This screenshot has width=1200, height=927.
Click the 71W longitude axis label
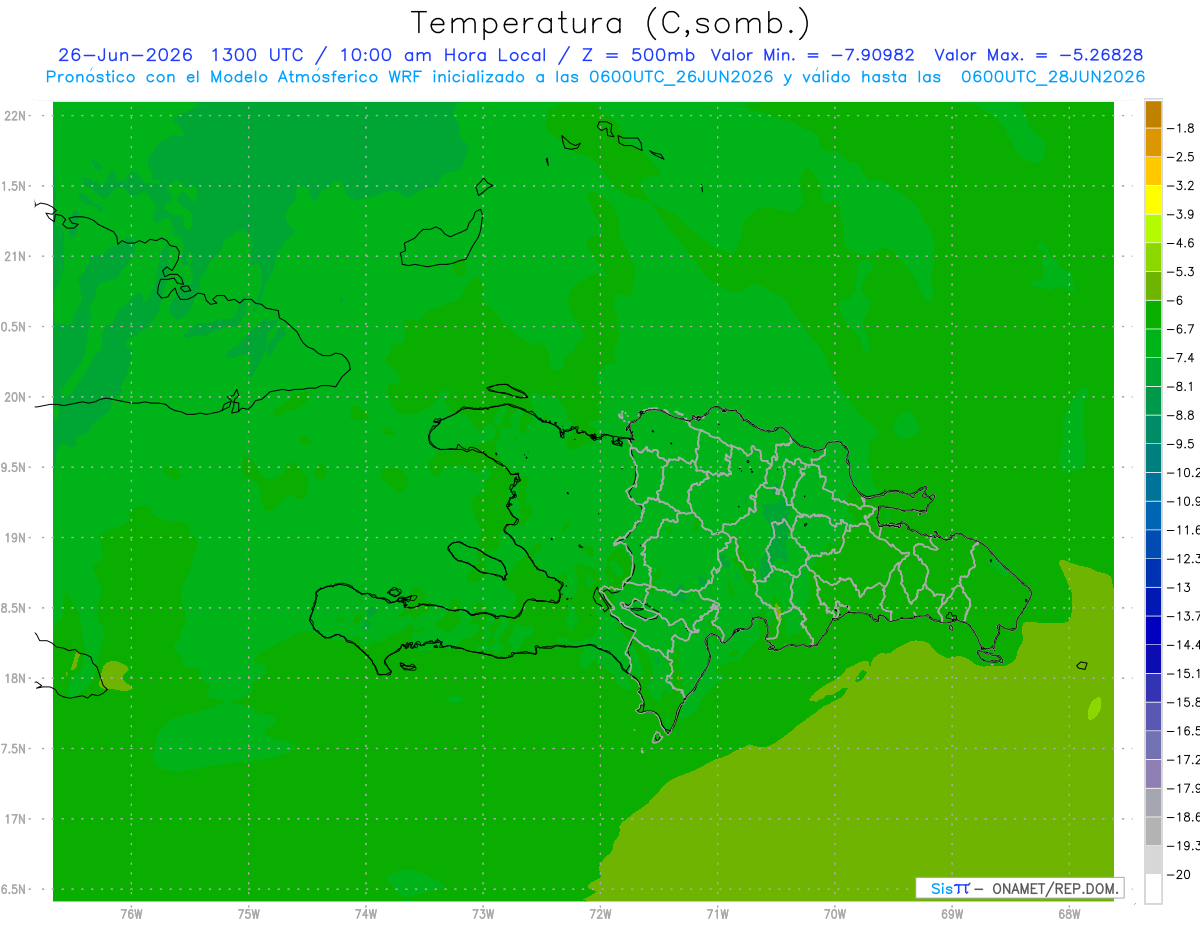(717, 913)
